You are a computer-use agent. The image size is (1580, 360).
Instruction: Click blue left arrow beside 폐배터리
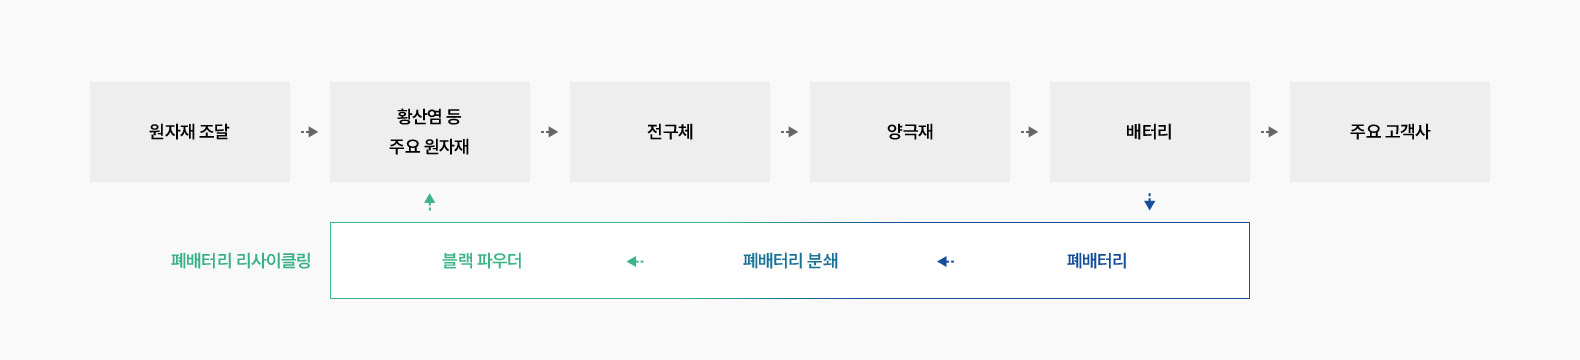click(946, 262)
